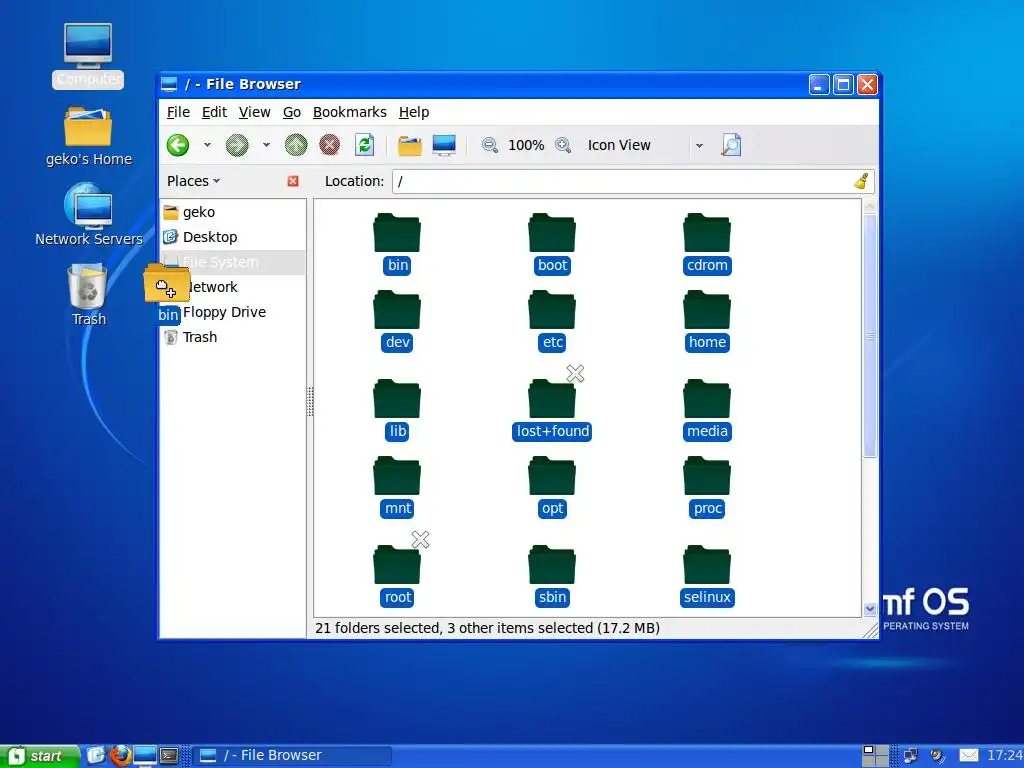The image size is (1024, 768).
Task: Select geko in Places sidebar
Action: [x=232, y=212]
